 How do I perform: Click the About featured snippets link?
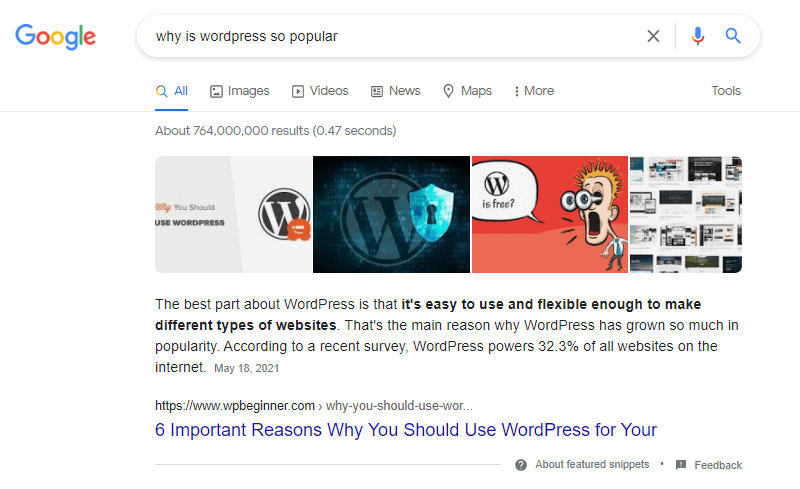[x=592, y=464]
